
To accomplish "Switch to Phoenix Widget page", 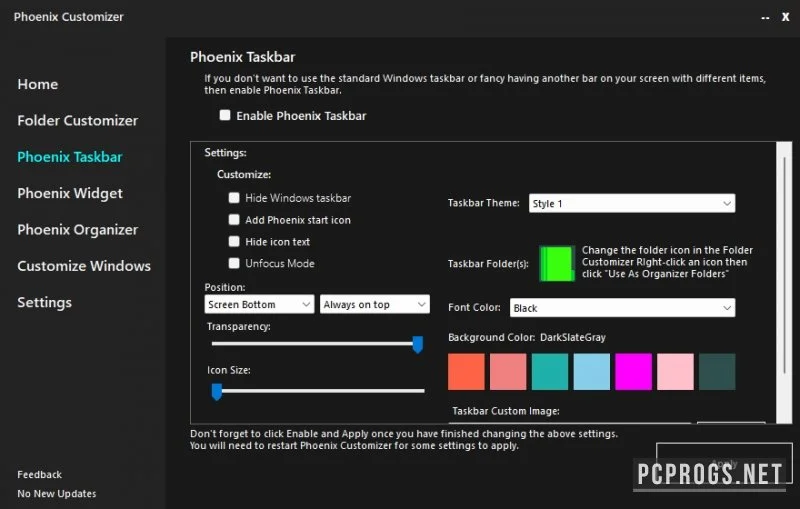I will click(x=70, y=193).
